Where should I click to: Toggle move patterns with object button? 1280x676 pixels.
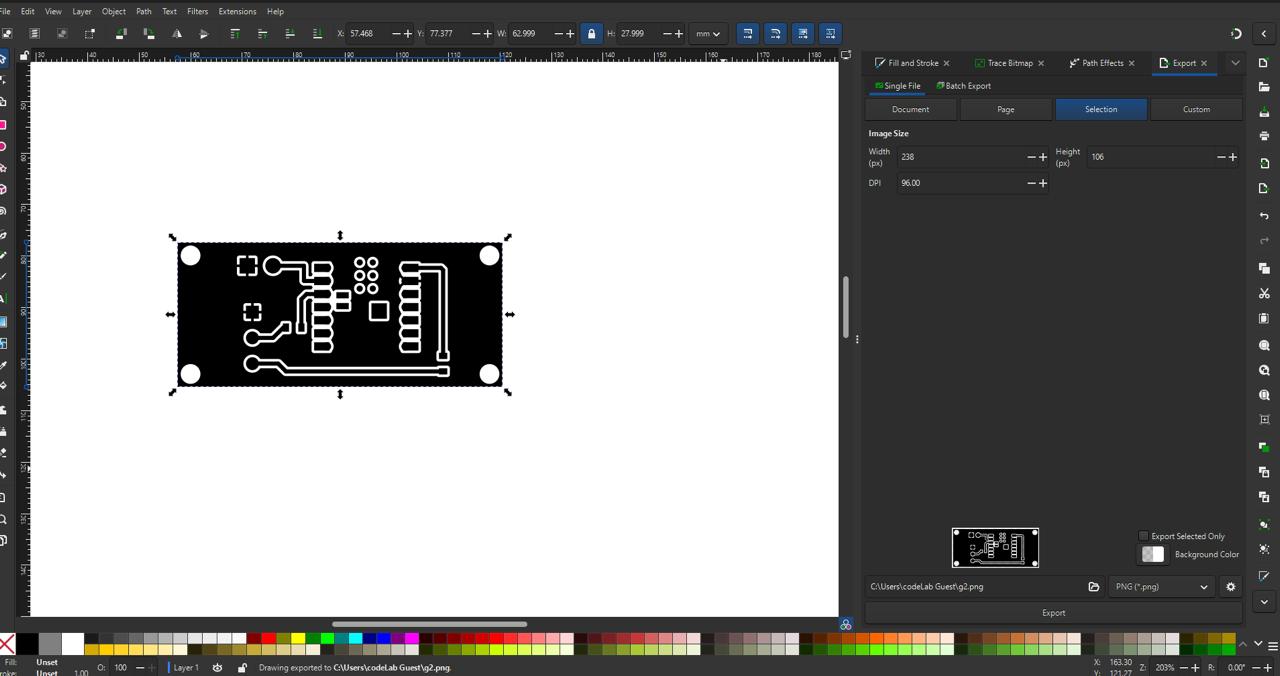[831, 33]
